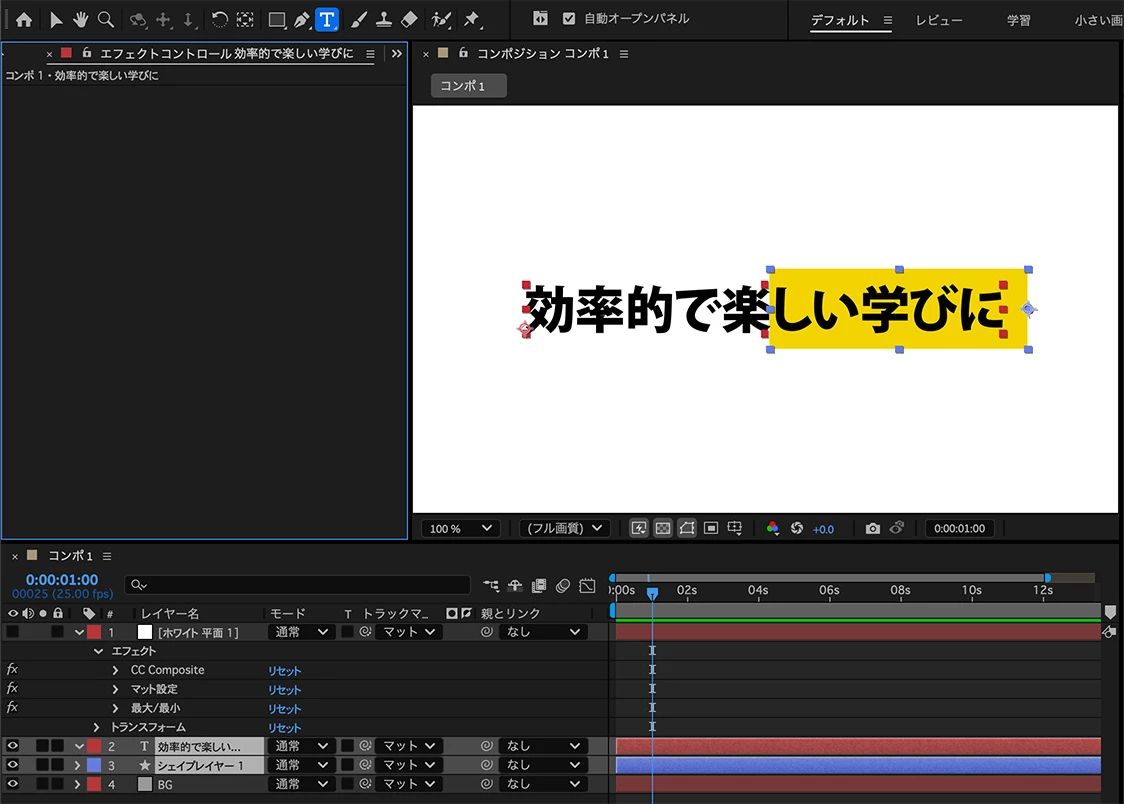Open the channel color display icon
This screenshot has width=1124, height=804.
click(772, 528)
